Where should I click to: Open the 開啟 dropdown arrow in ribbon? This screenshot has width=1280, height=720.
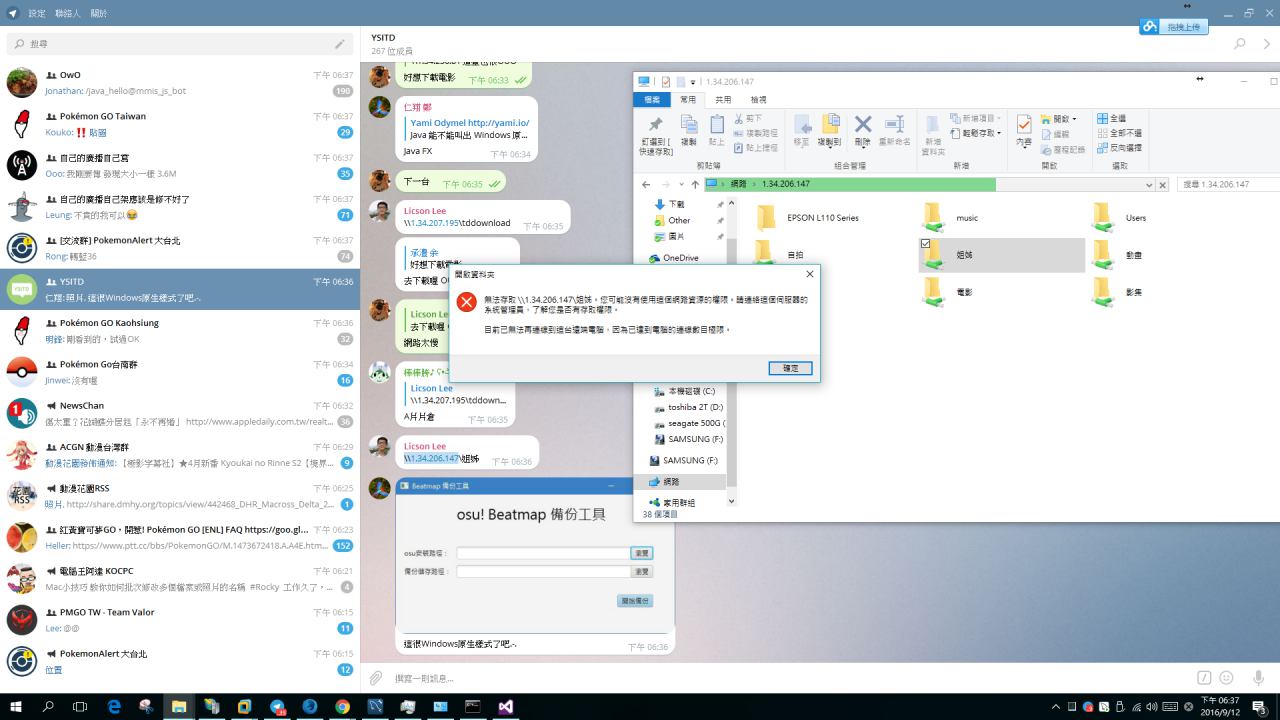[x=1074, y=119]
